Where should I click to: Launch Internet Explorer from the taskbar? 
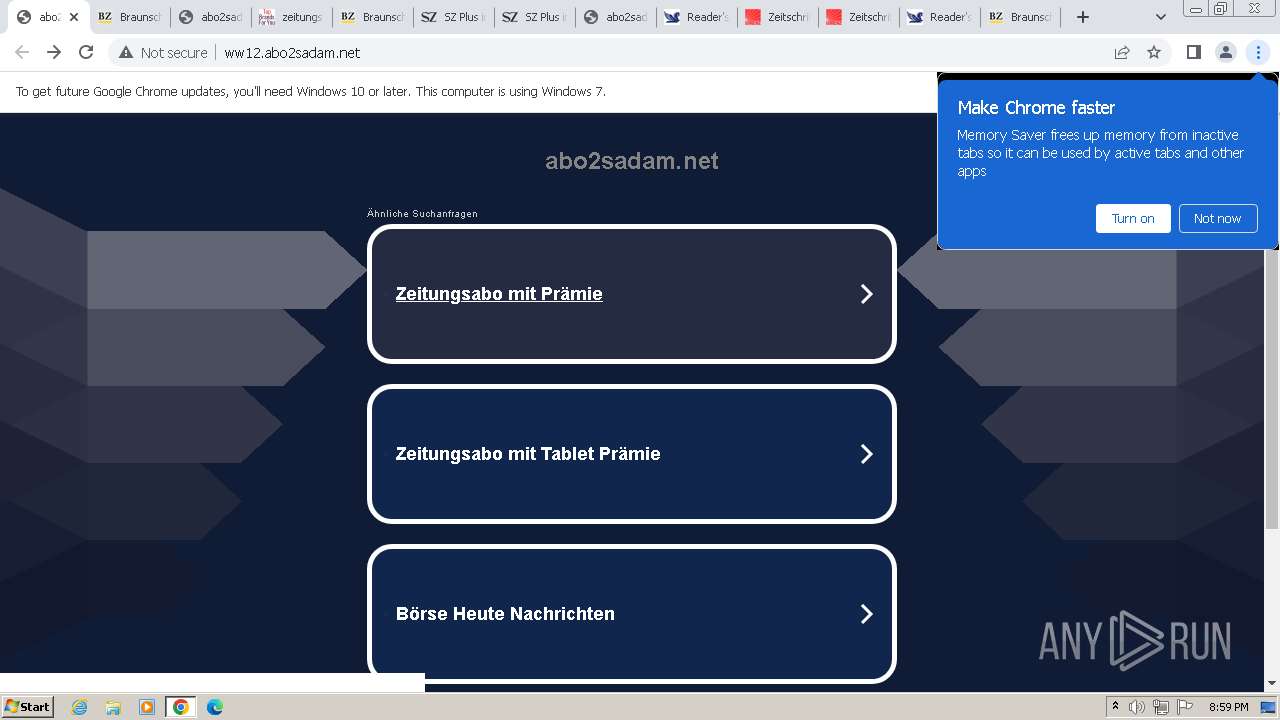80,707
